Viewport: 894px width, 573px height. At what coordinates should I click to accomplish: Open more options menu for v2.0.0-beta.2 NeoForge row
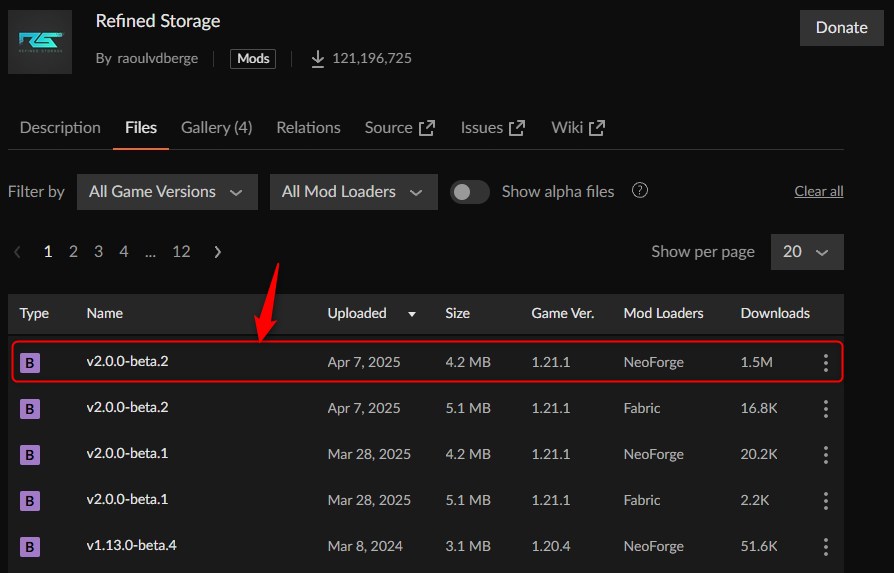[x=826, y=363]
